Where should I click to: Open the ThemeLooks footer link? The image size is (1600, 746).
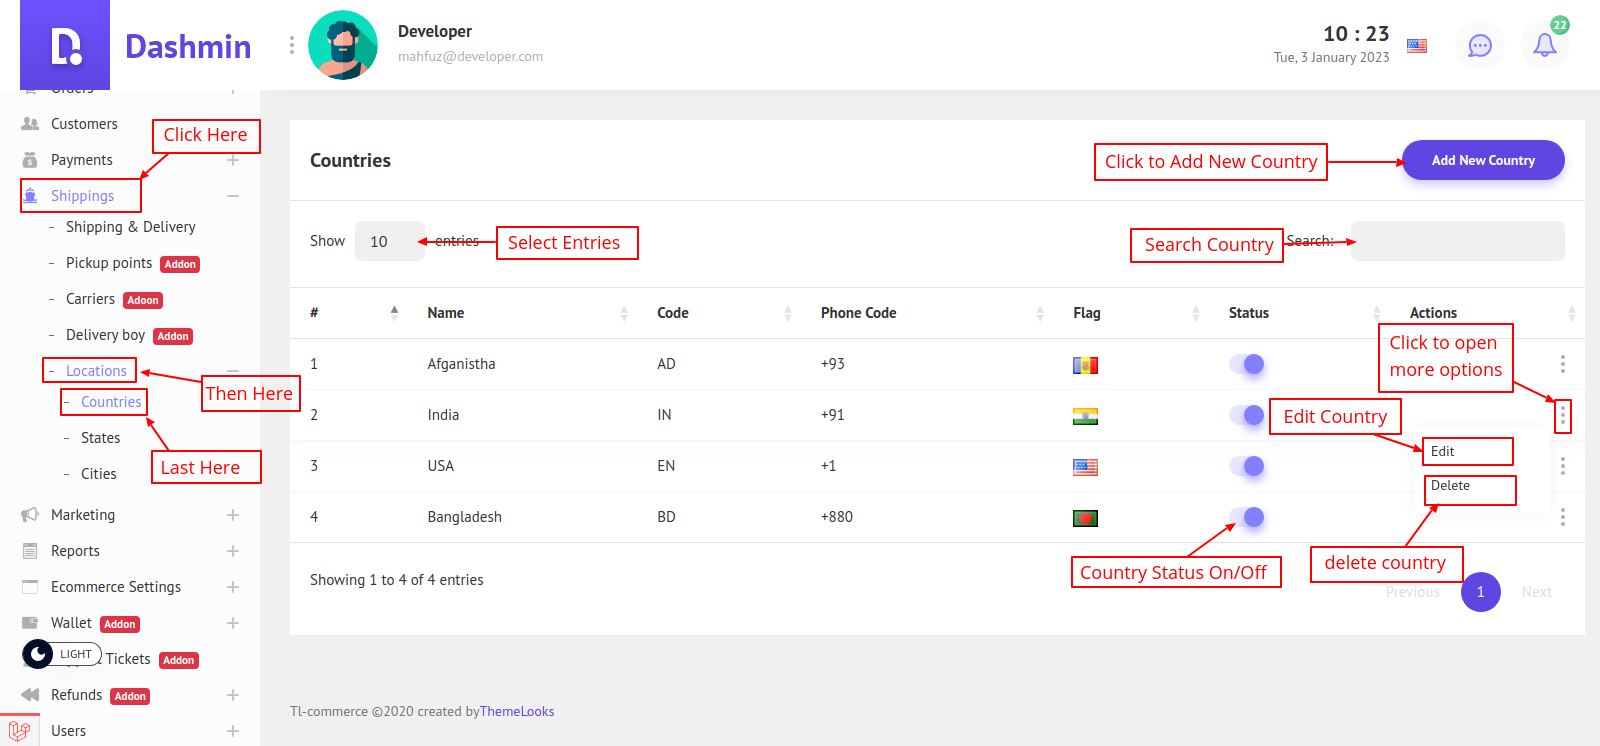pyautogui.click(x=517, y=712)
